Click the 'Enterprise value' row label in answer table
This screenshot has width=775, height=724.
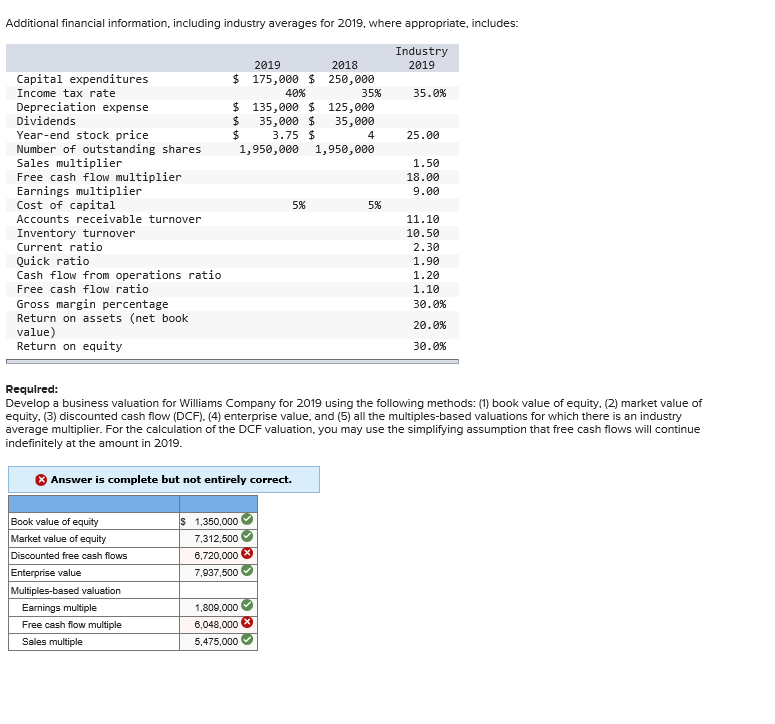(46, 573)
